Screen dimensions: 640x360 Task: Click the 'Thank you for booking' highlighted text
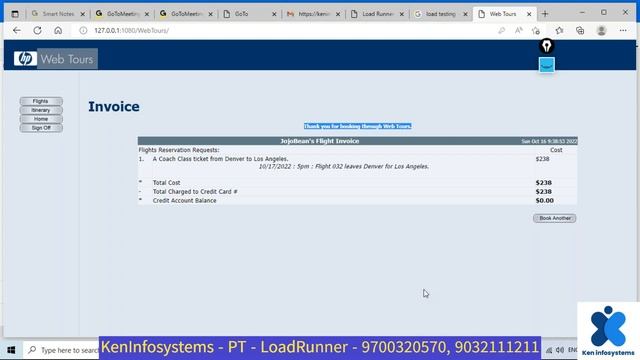358,126
